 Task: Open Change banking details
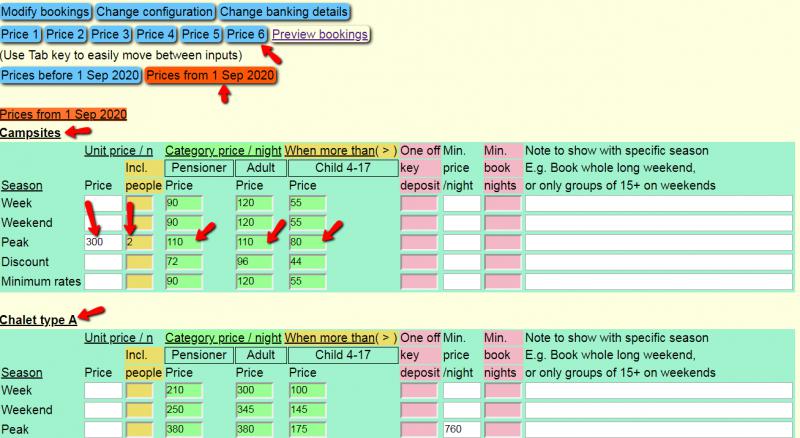tap(284, 12)
